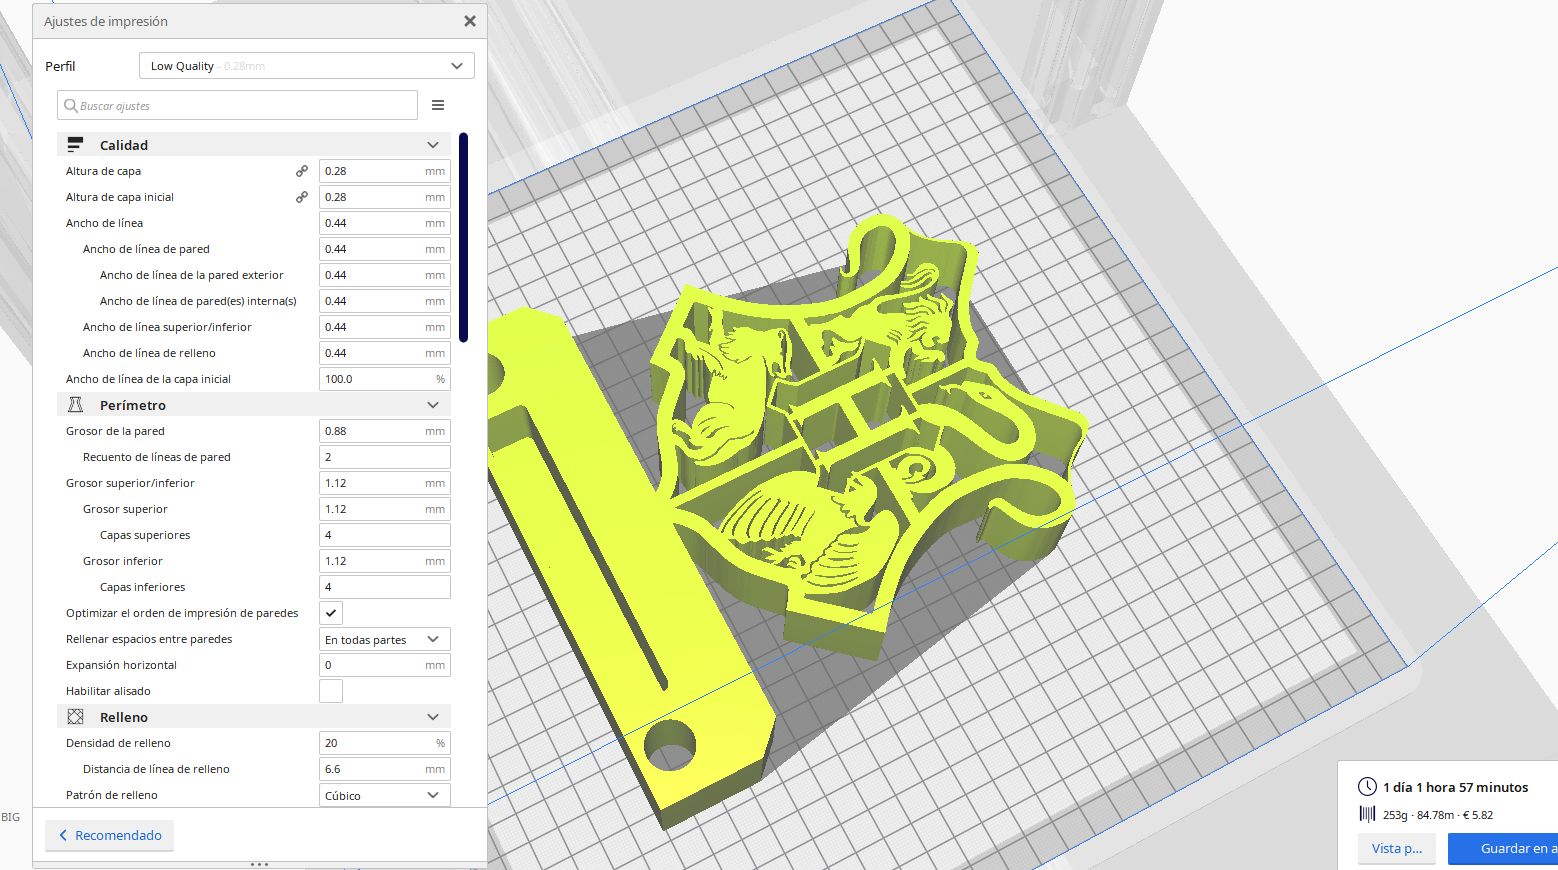Open Rellenar espacios entre paredes dropdown
Screen dimensions: 1558x870
[x=385, y=639]
